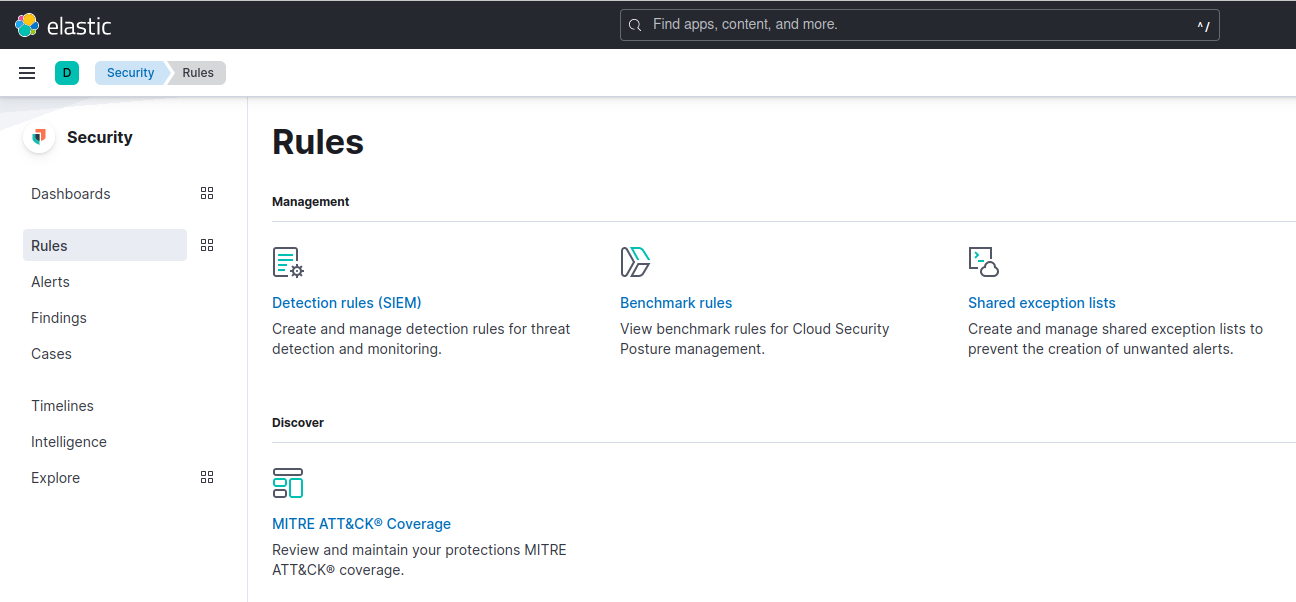The height and width of the screenshot is (602, 1296).
Task: Click the Rules breadcrumb
Action: 198,73
